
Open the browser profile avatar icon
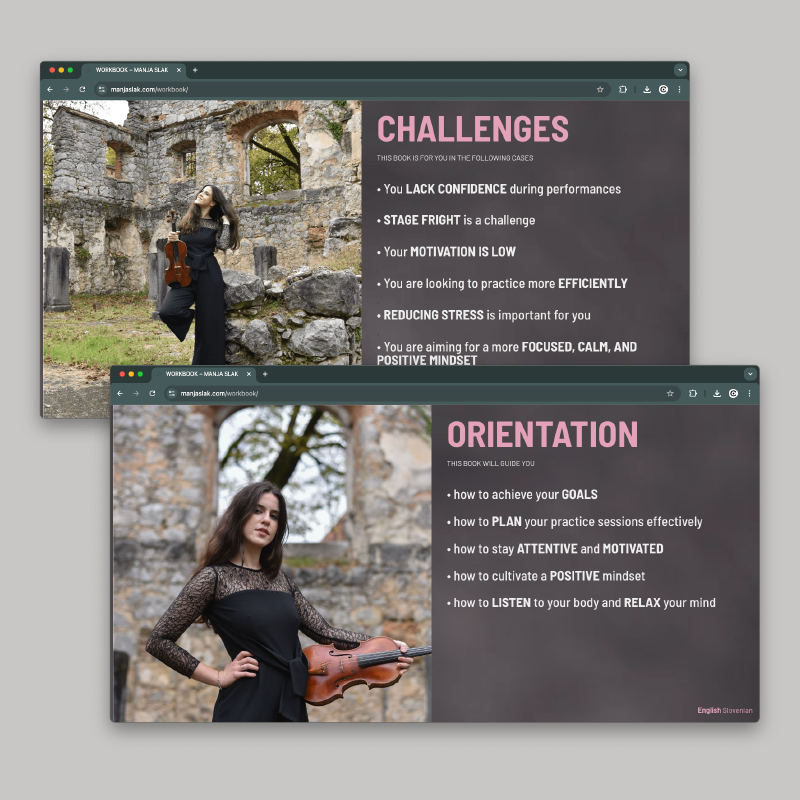pos(733,393)
